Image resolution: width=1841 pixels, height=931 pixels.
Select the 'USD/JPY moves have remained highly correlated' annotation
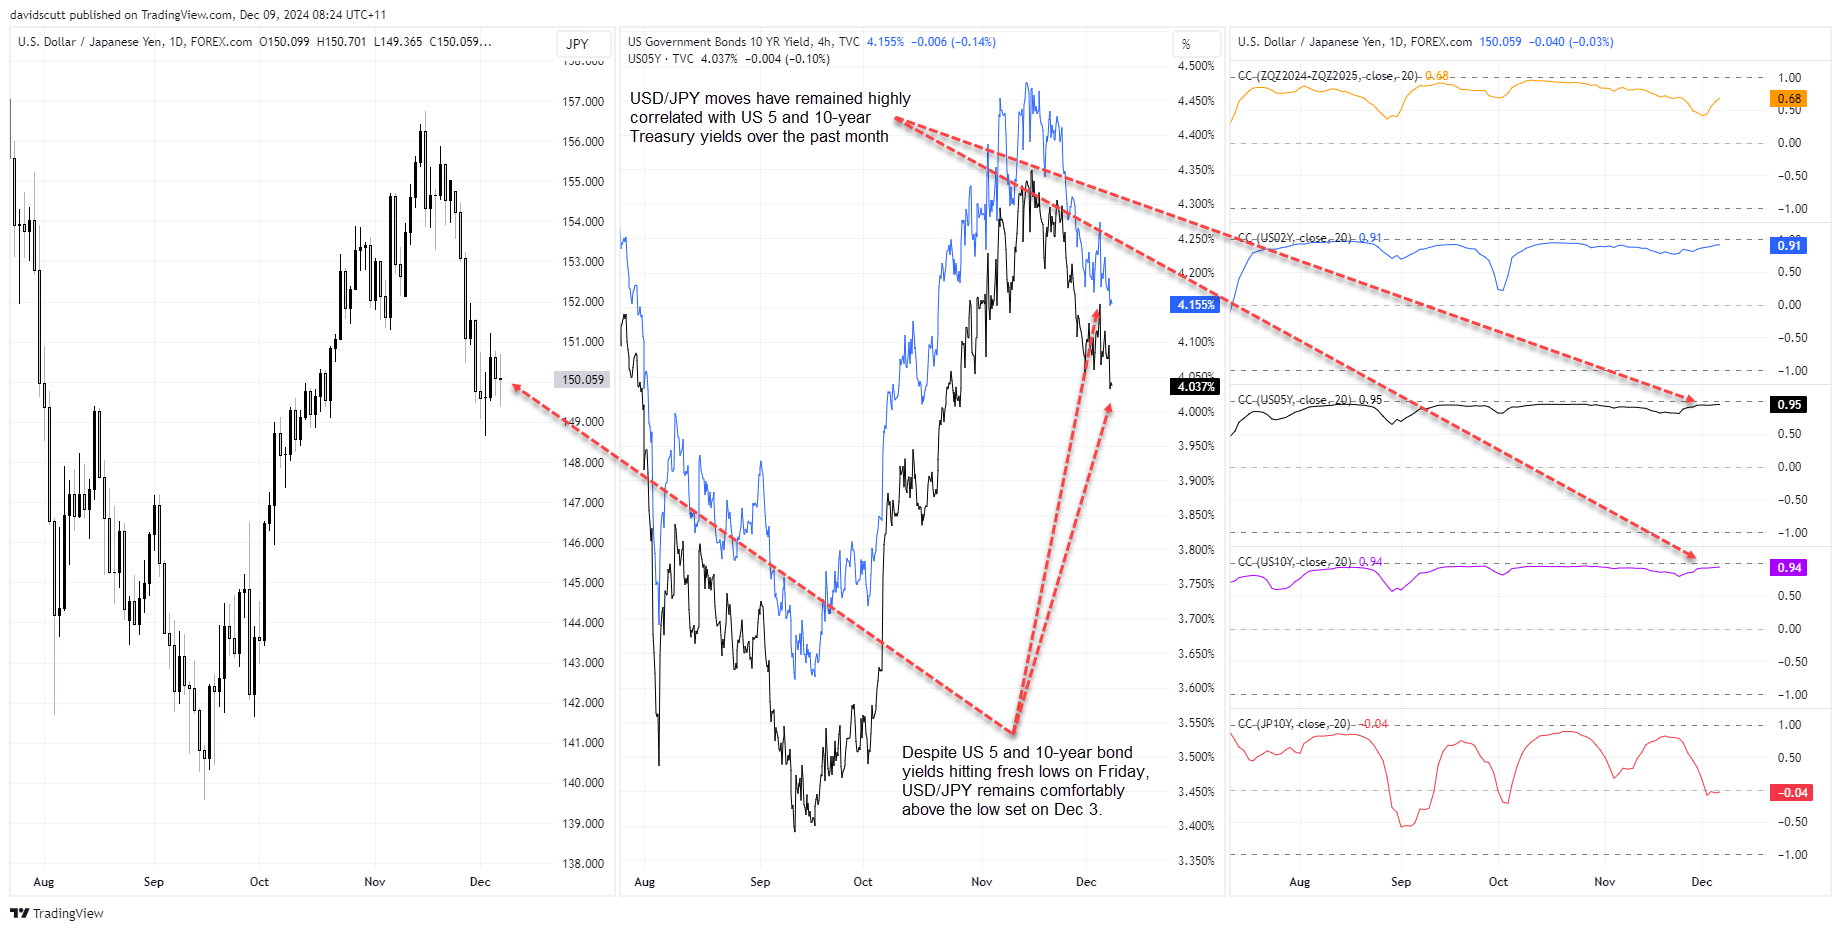770,118
